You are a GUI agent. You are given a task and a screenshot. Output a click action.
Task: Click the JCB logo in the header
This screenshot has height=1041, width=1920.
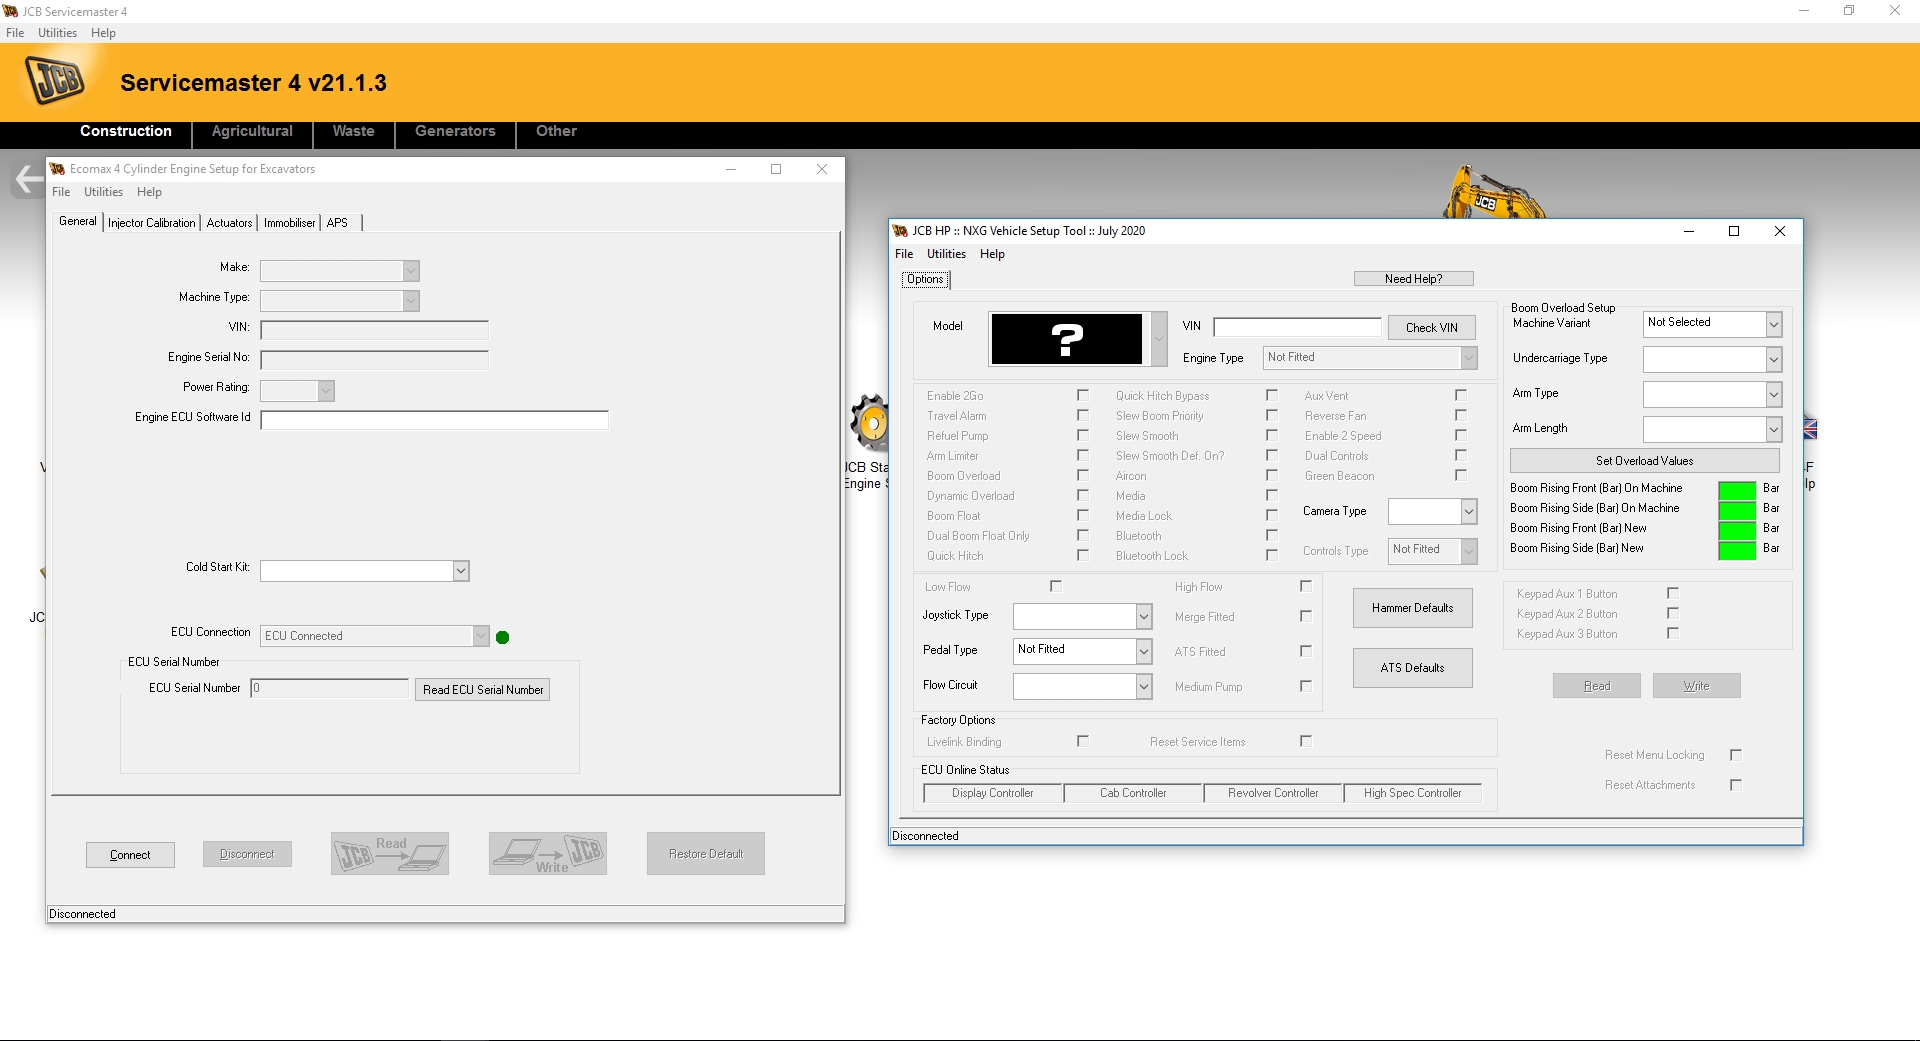tap(55, 80)
